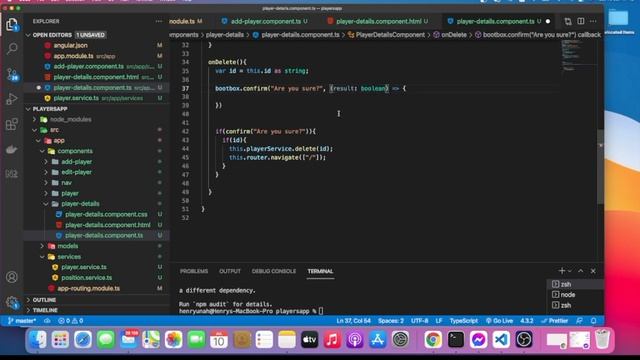Viewport: 640px width, 360px height.
Task: Open the Terminal app from the Dock
Action: point(456,340)
